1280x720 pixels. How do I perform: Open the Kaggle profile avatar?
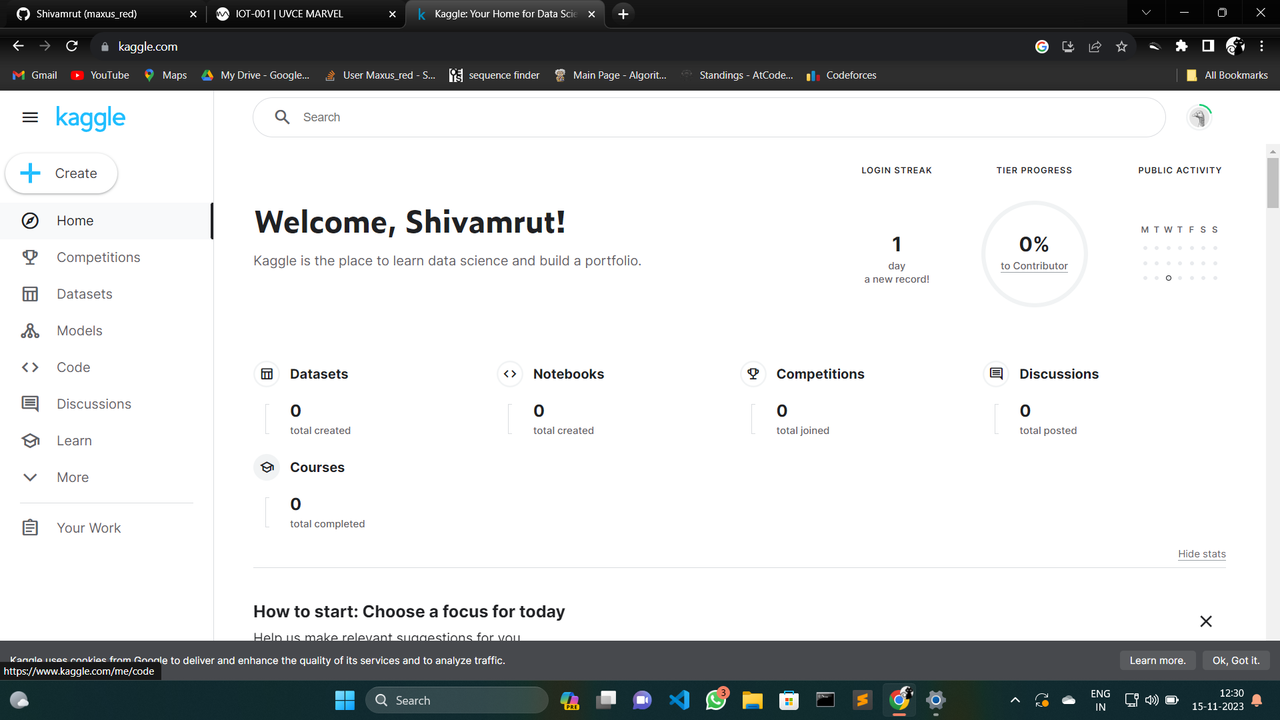(1199, 117)
